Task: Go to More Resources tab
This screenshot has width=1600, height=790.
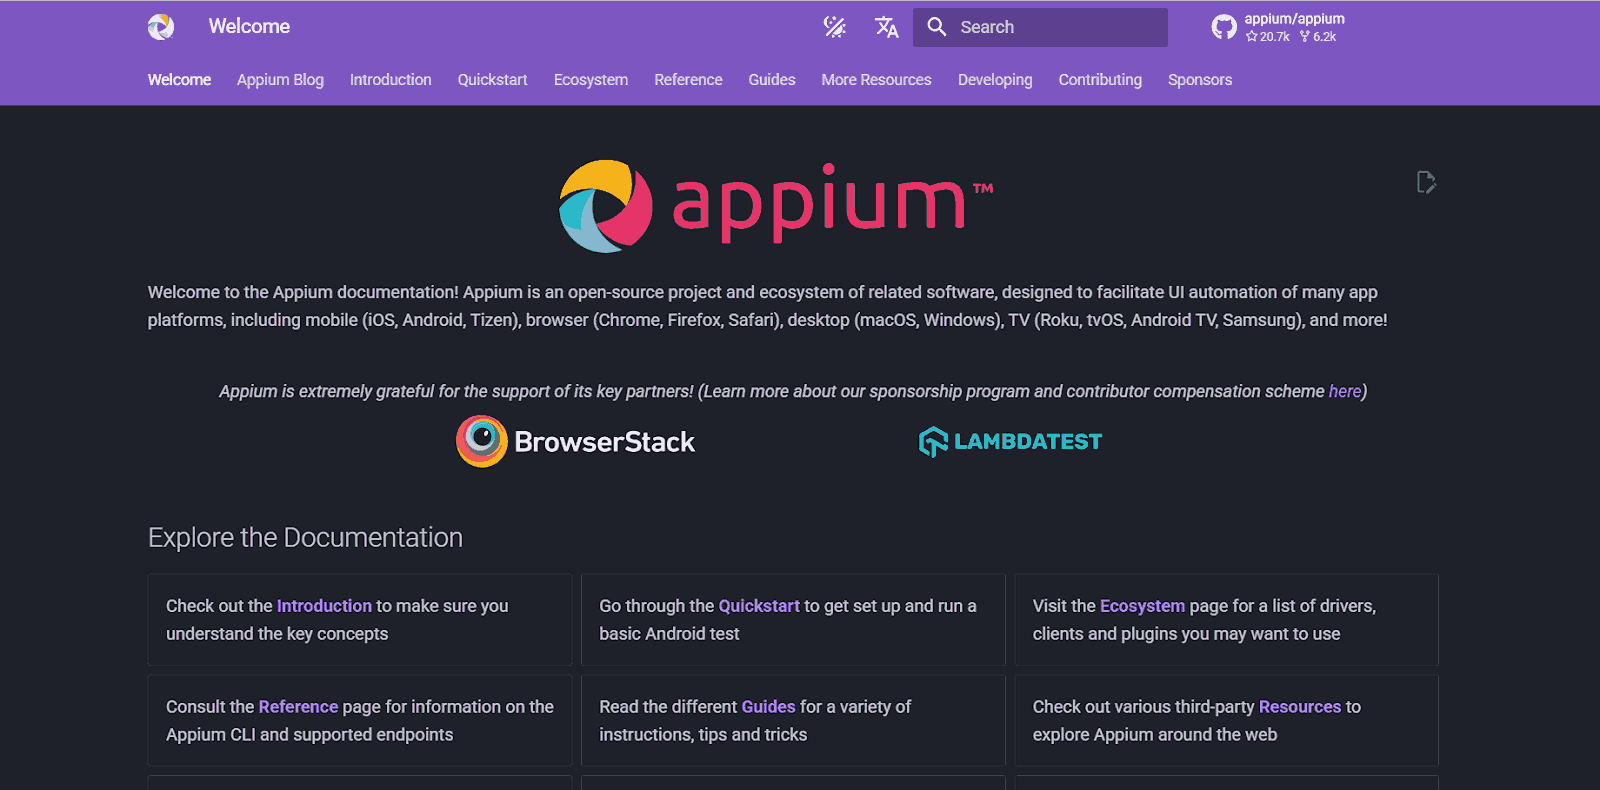Action: tap(876, 80)
